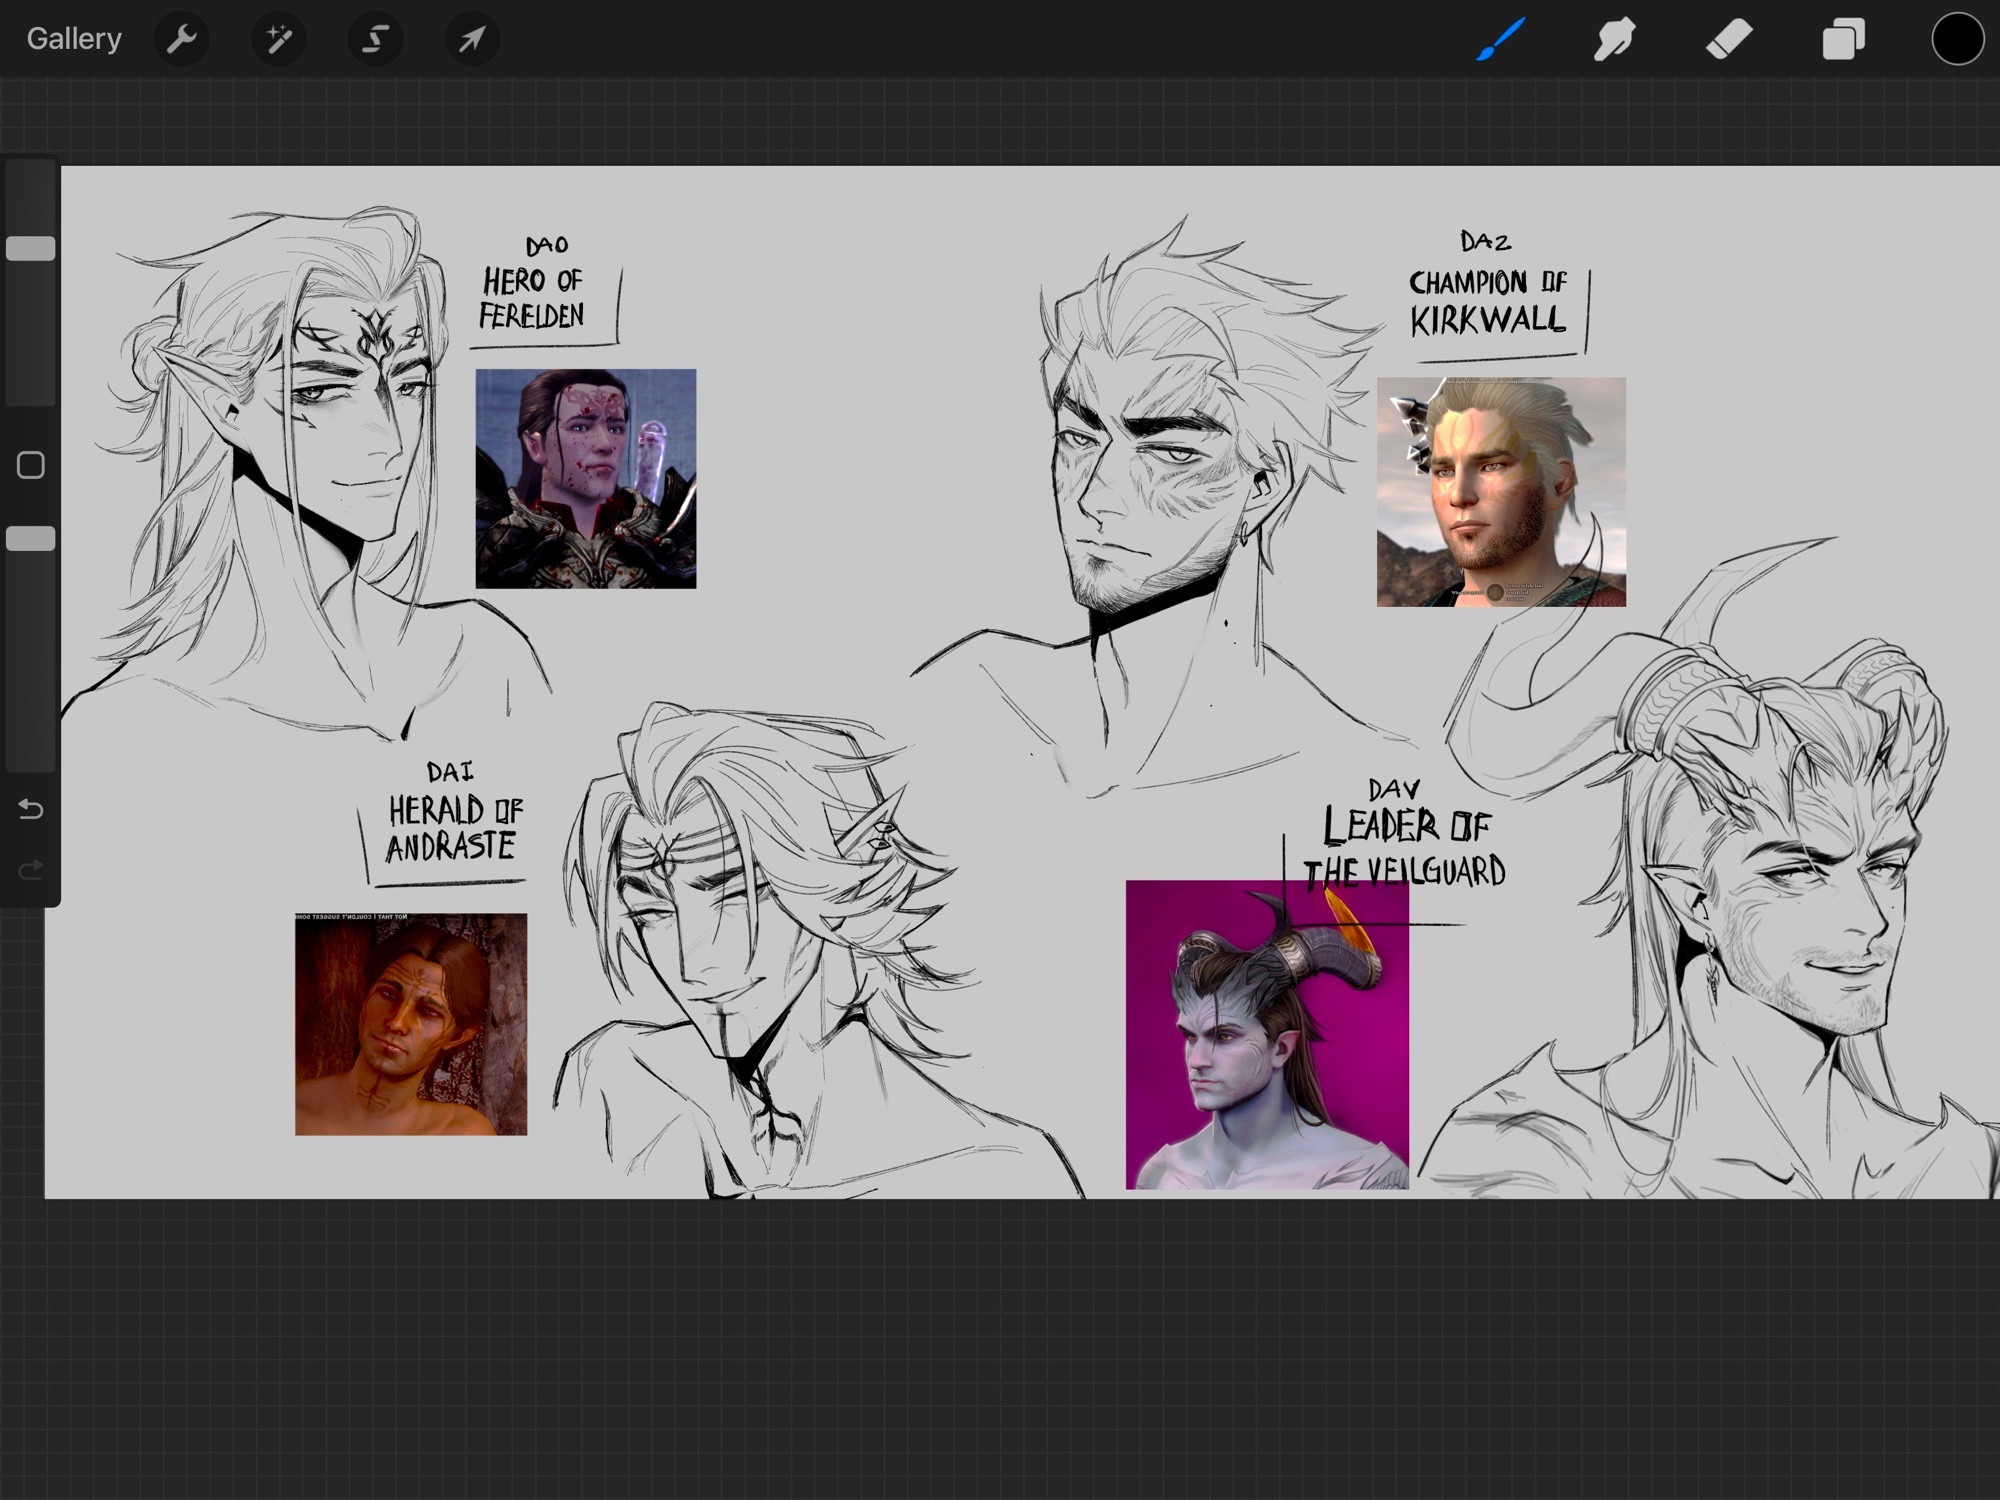2000x1500 pixels.
Task: Open the Actions wrench menu
Action: 182,39
